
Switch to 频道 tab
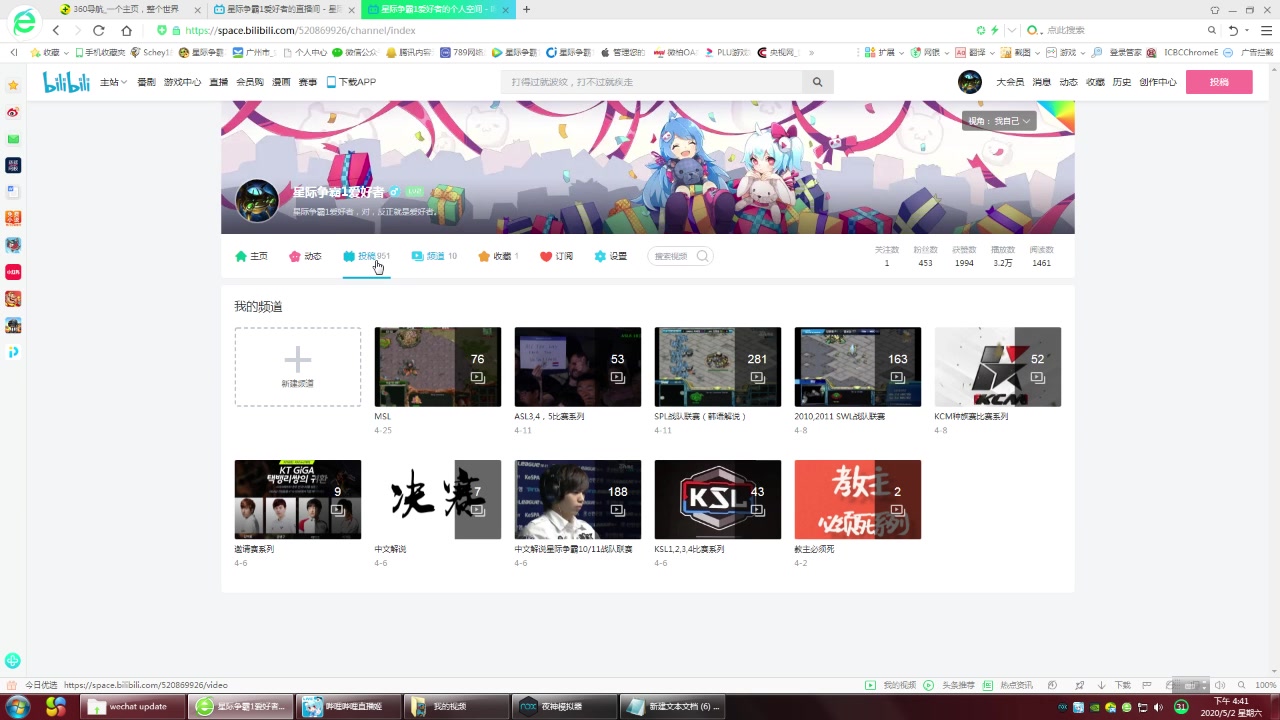[x=434, y=256]
